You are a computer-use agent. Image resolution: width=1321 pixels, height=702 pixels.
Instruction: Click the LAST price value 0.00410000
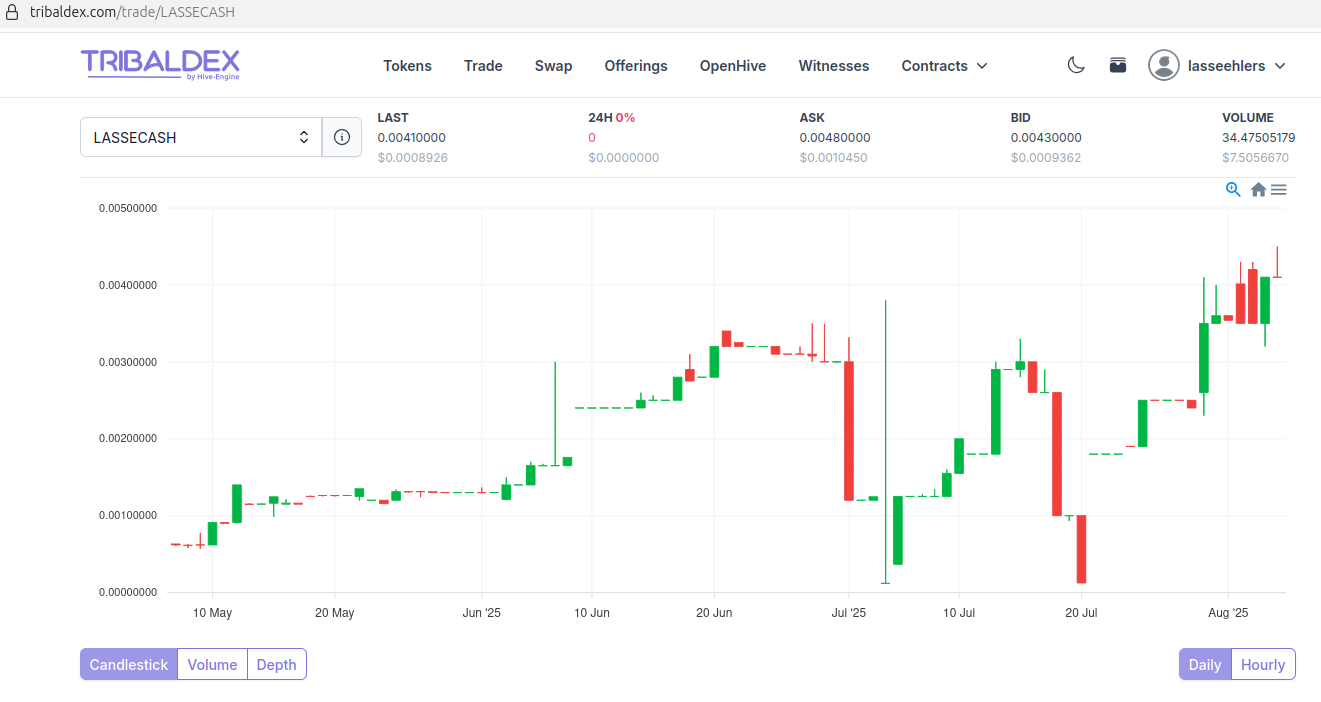412,138
